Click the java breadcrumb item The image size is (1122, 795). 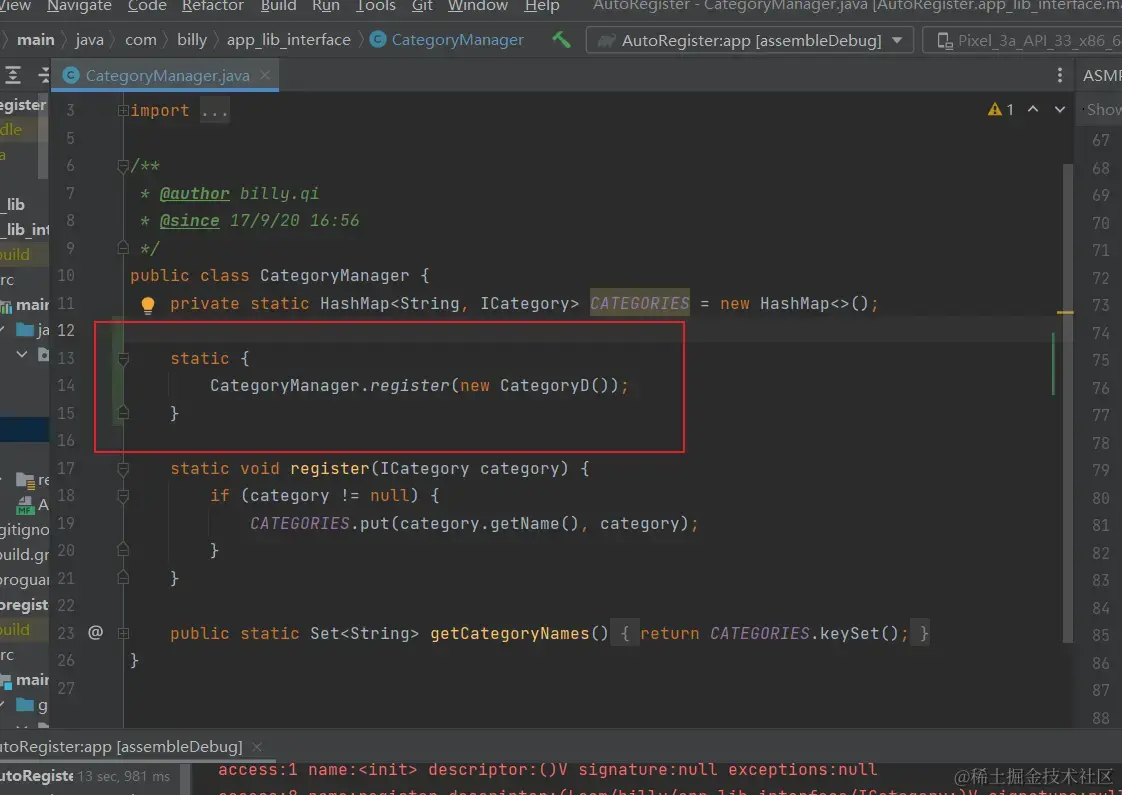pos(89,40)
